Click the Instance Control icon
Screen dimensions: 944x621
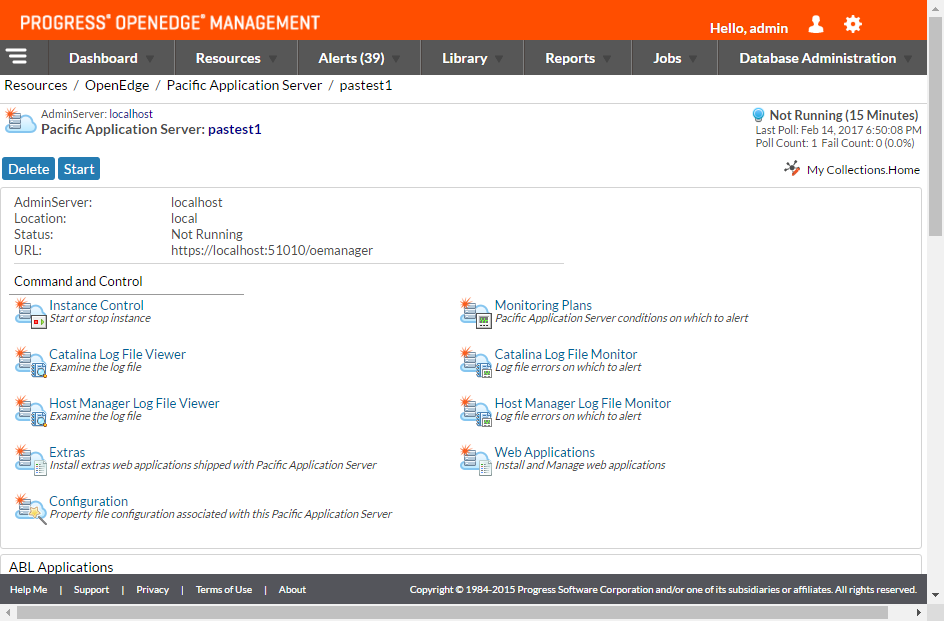pos(30,312)
